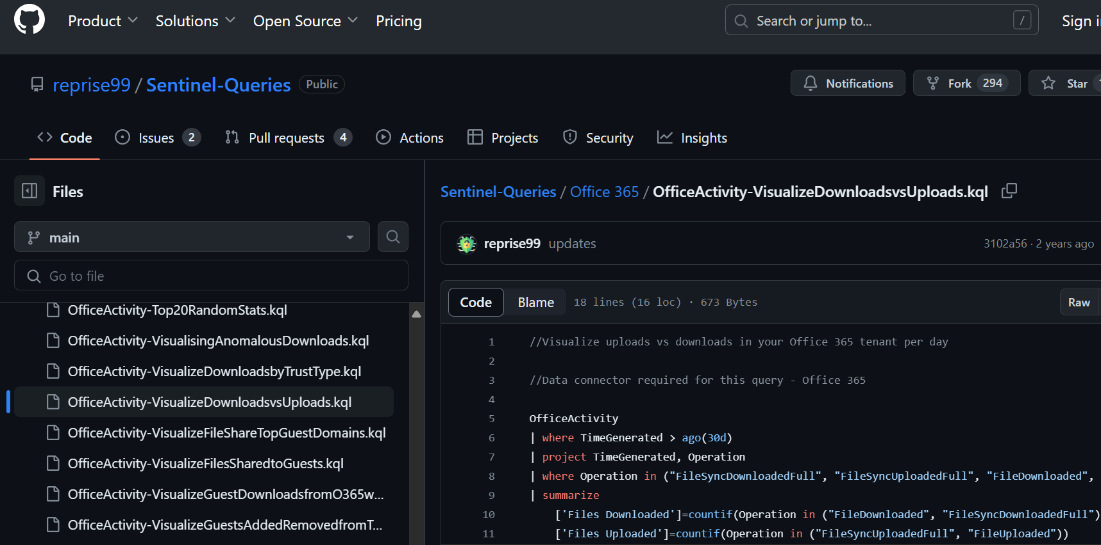Open the Office 365 breadcrumb folder
This screenshot has width=1101, height=545.
[605, 192]
